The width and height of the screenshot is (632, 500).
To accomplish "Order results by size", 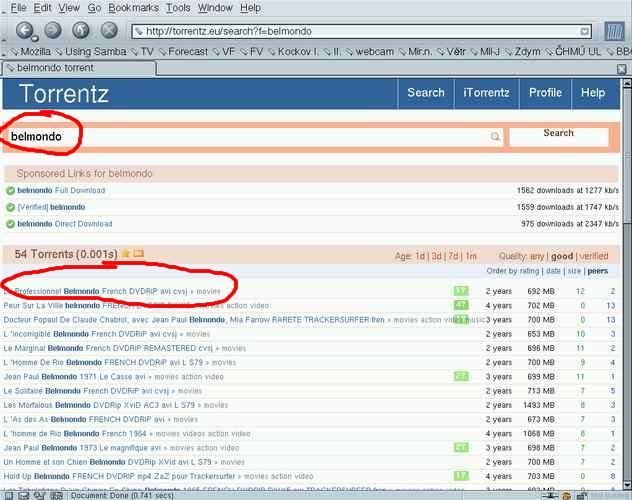I will tap(574, 271).
